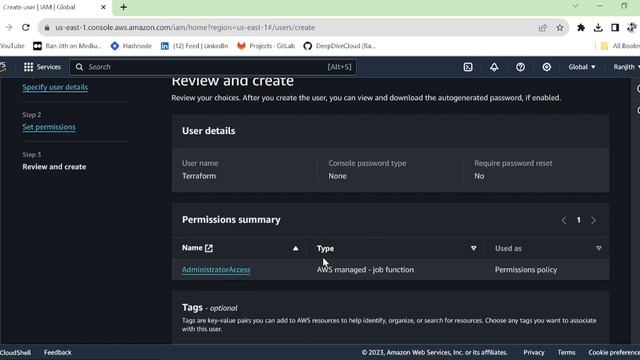Bookmark page with the star icon
Viewport: 640px width, 360px height.
click(560, 27)
